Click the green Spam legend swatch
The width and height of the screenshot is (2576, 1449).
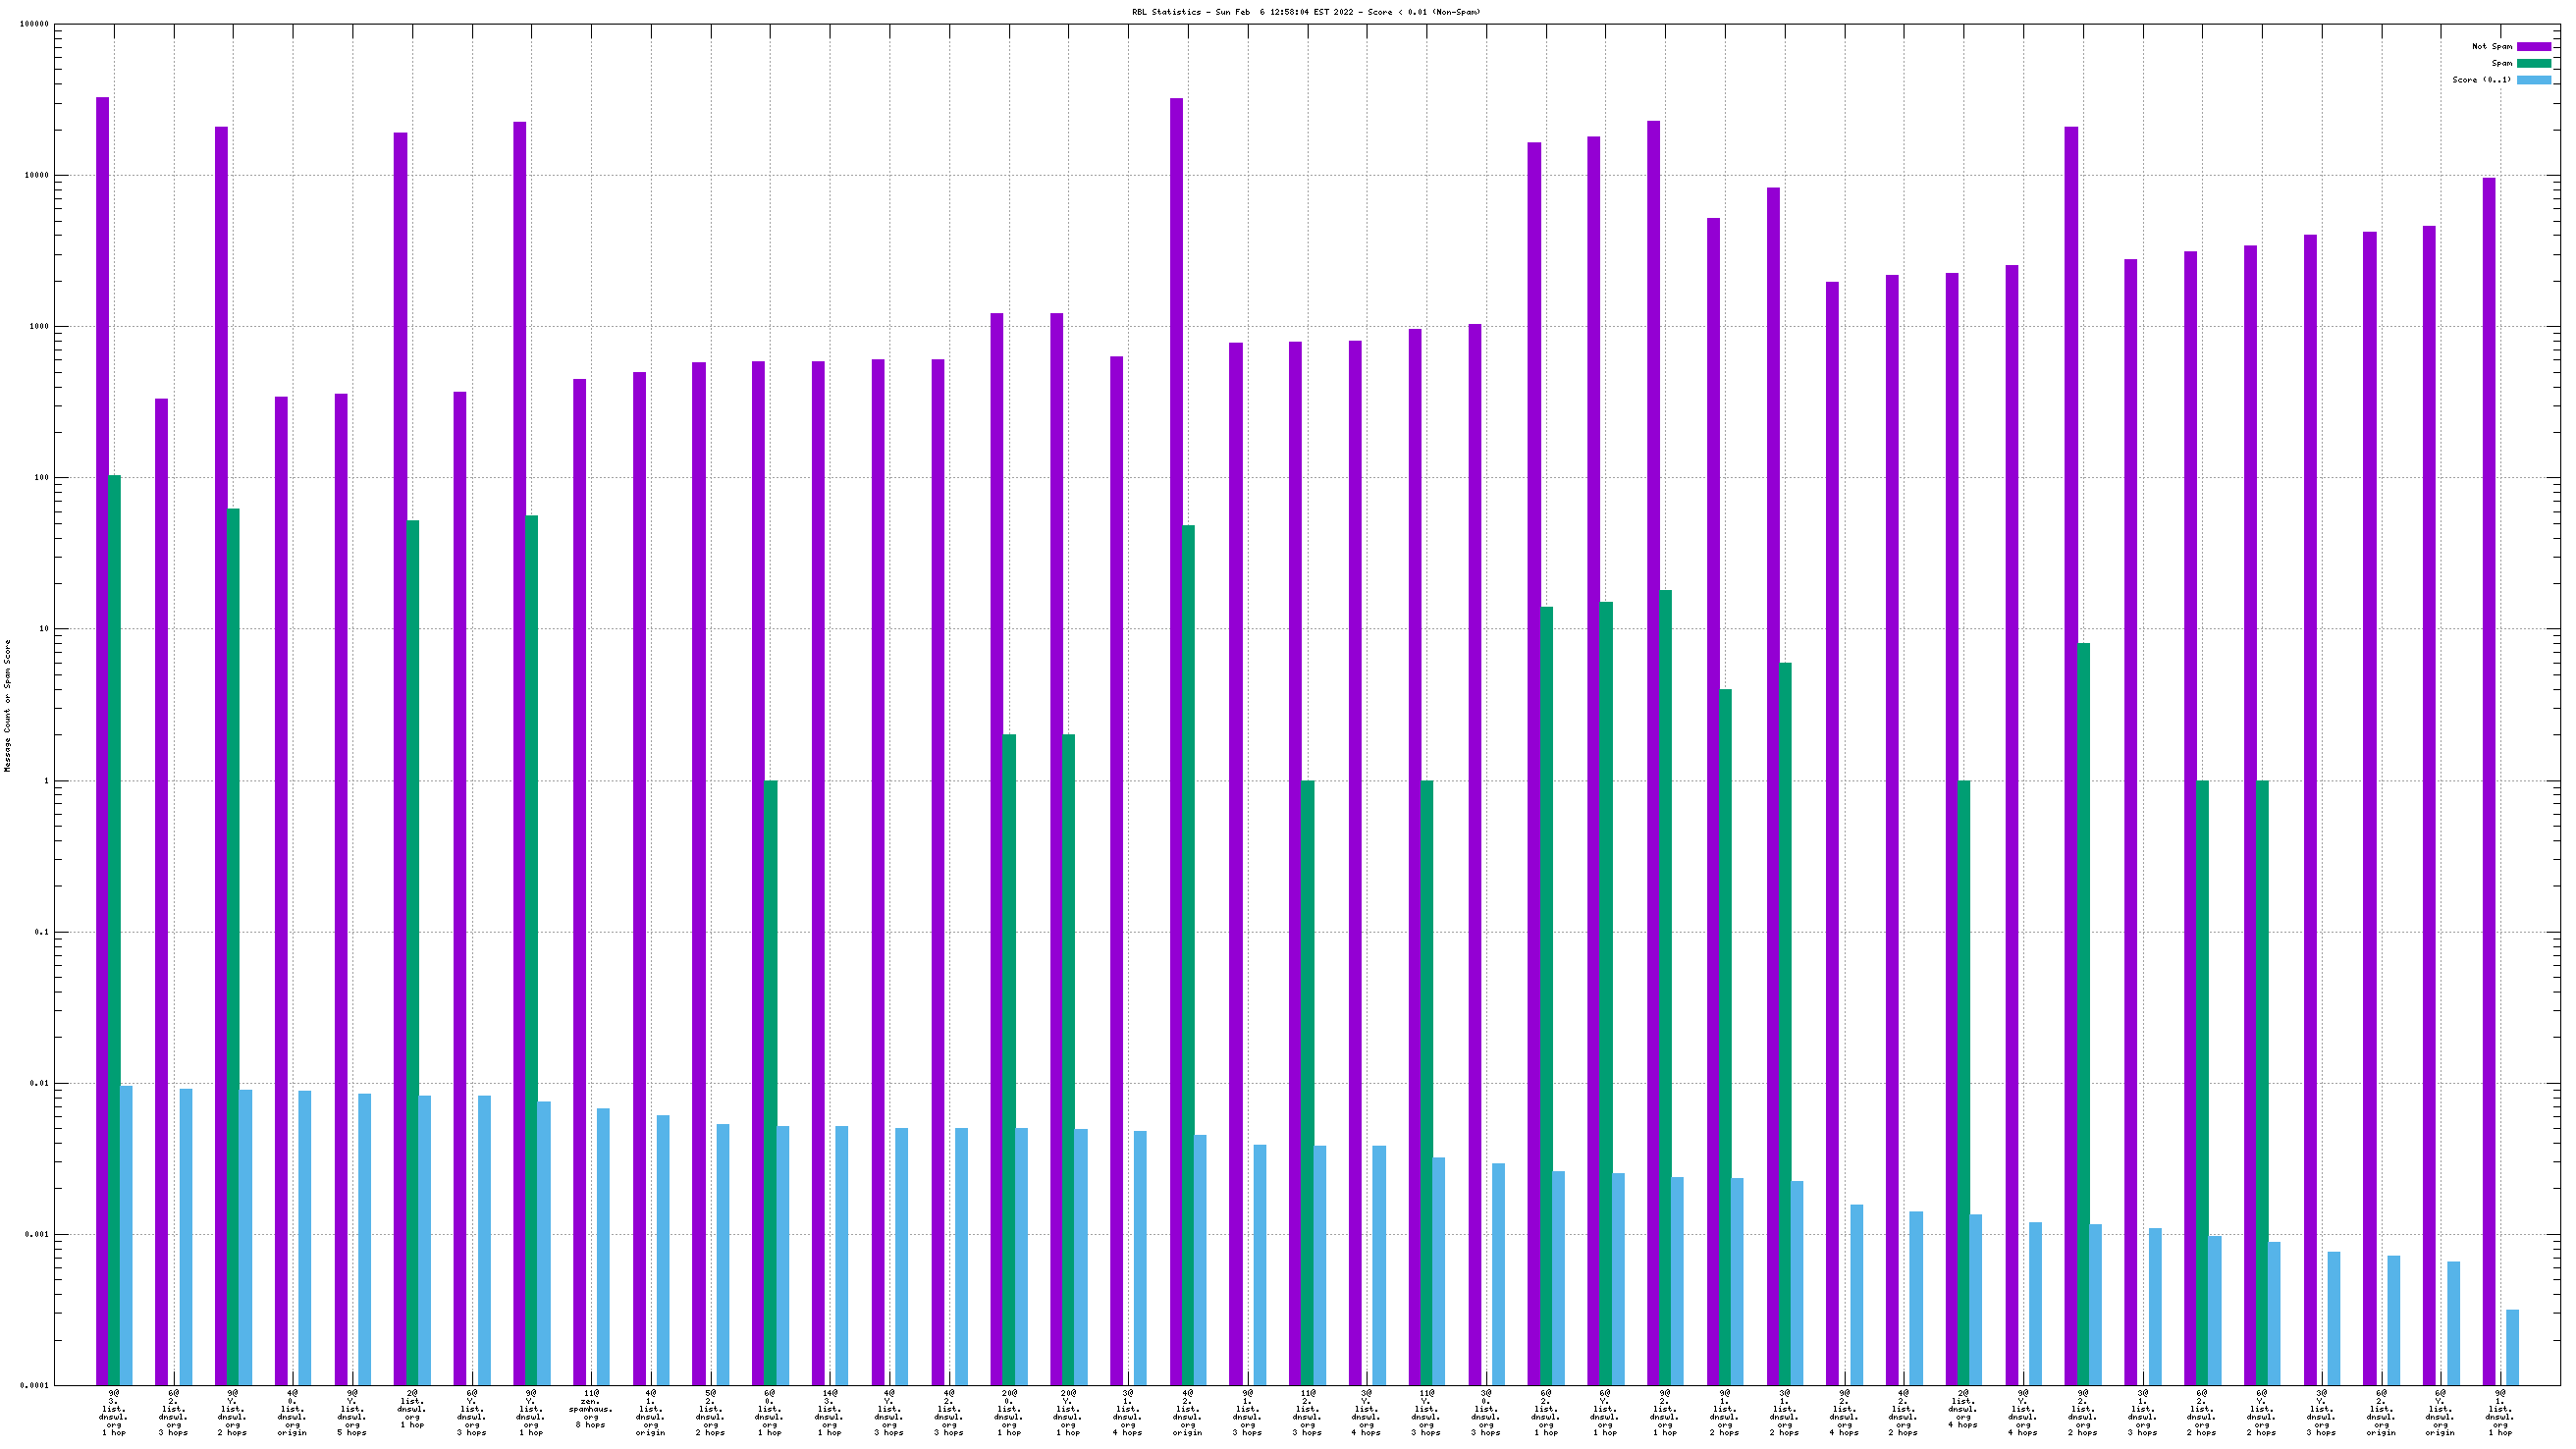pos(2533,63)
